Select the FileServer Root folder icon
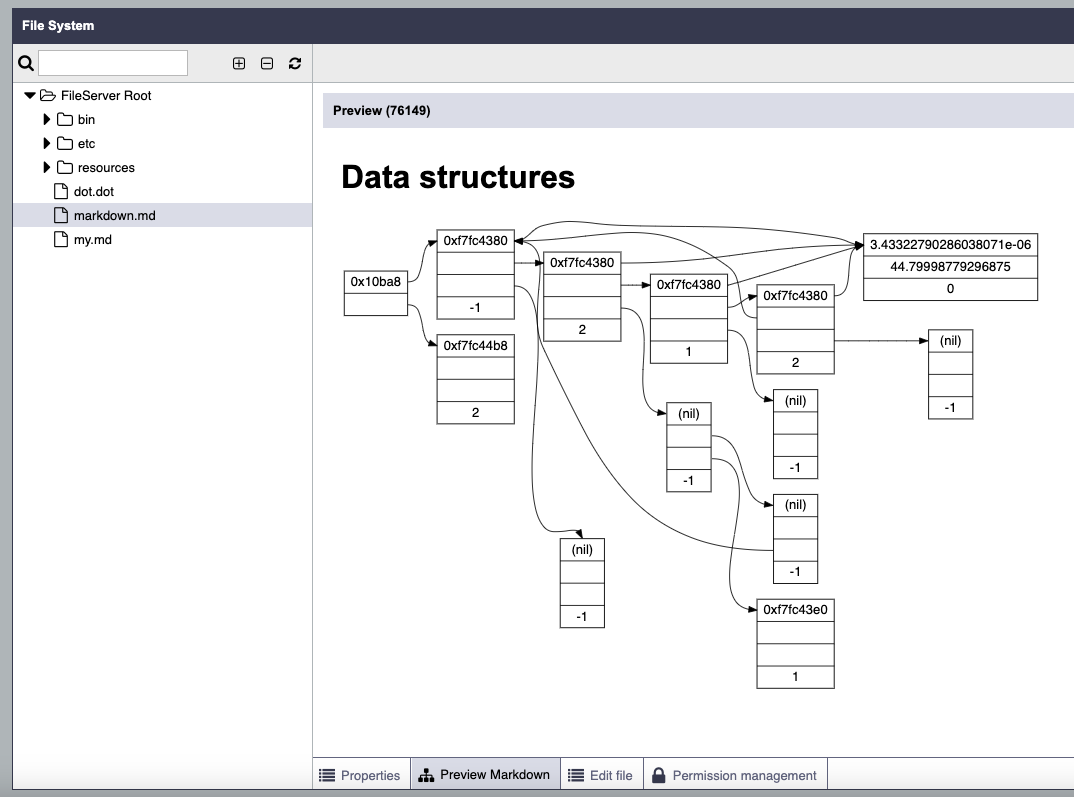 pyautogui.click(x=48, y=95)
